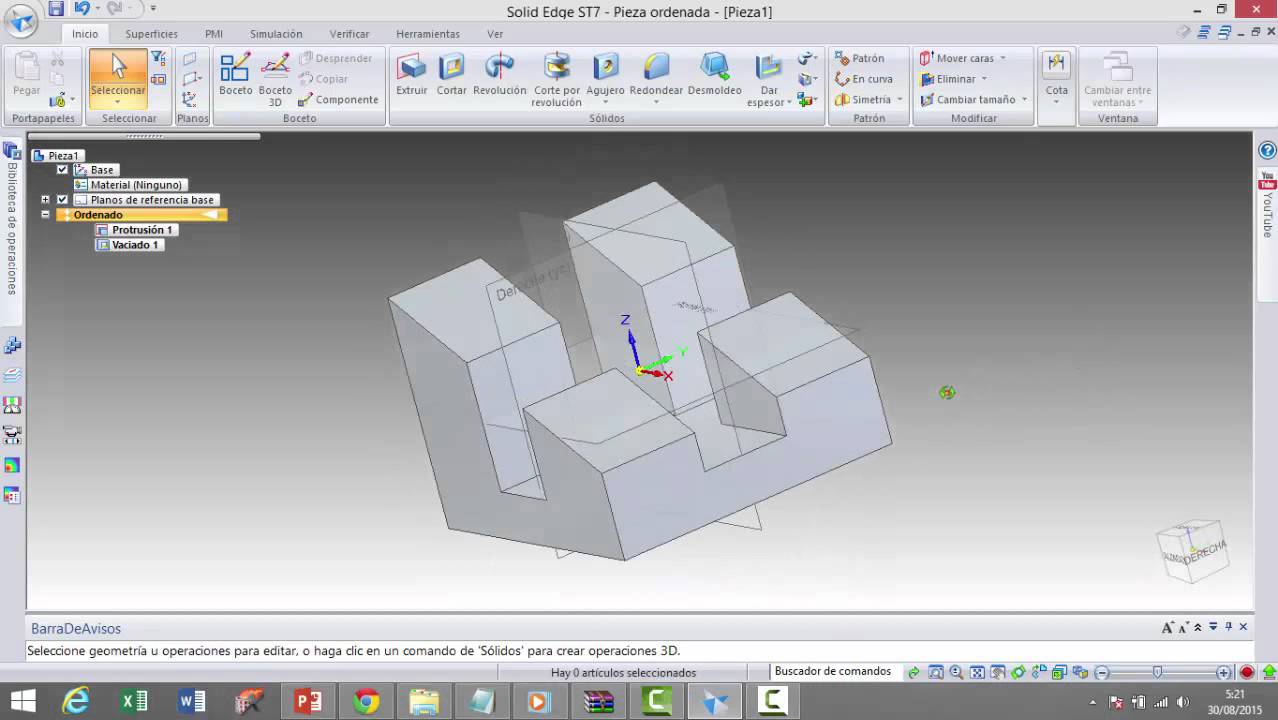
Task: Click the Eliminar command
Action: coord(948,79)
